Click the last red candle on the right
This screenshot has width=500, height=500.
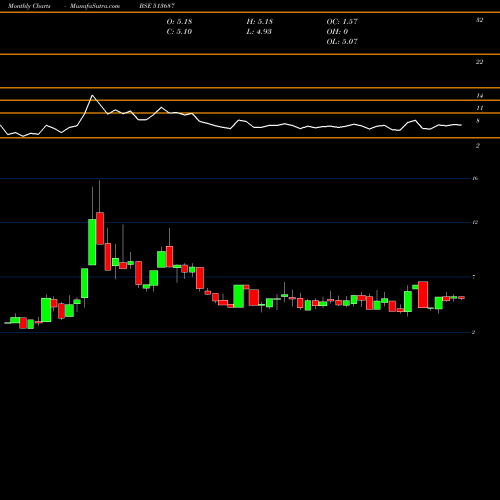click(x=461, y=298)
